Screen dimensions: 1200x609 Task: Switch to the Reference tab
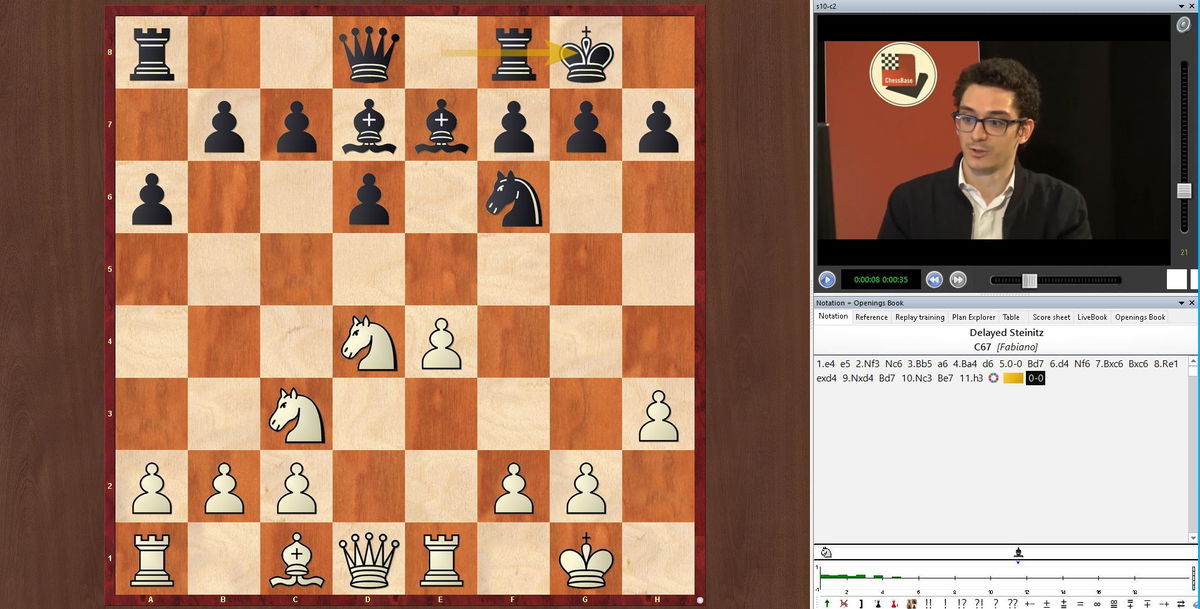coord(871,317)
